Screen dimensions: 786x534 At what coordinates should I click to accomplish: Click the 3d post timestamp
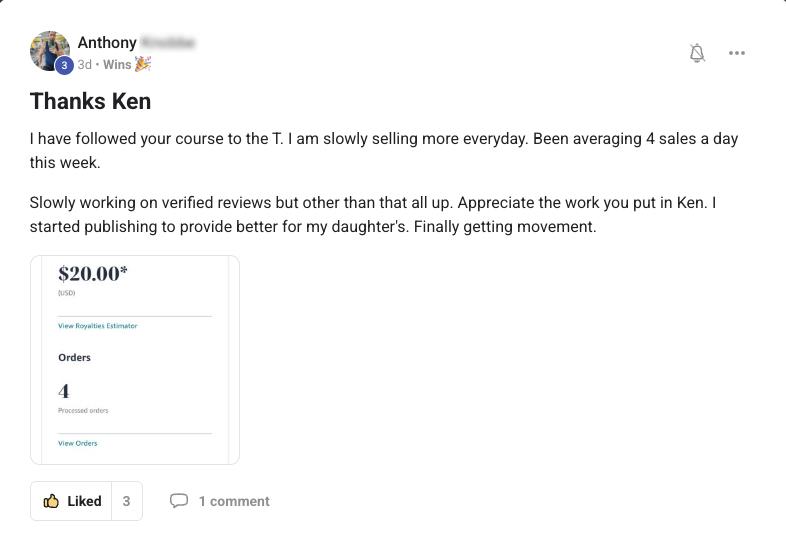tap(85, 65)
